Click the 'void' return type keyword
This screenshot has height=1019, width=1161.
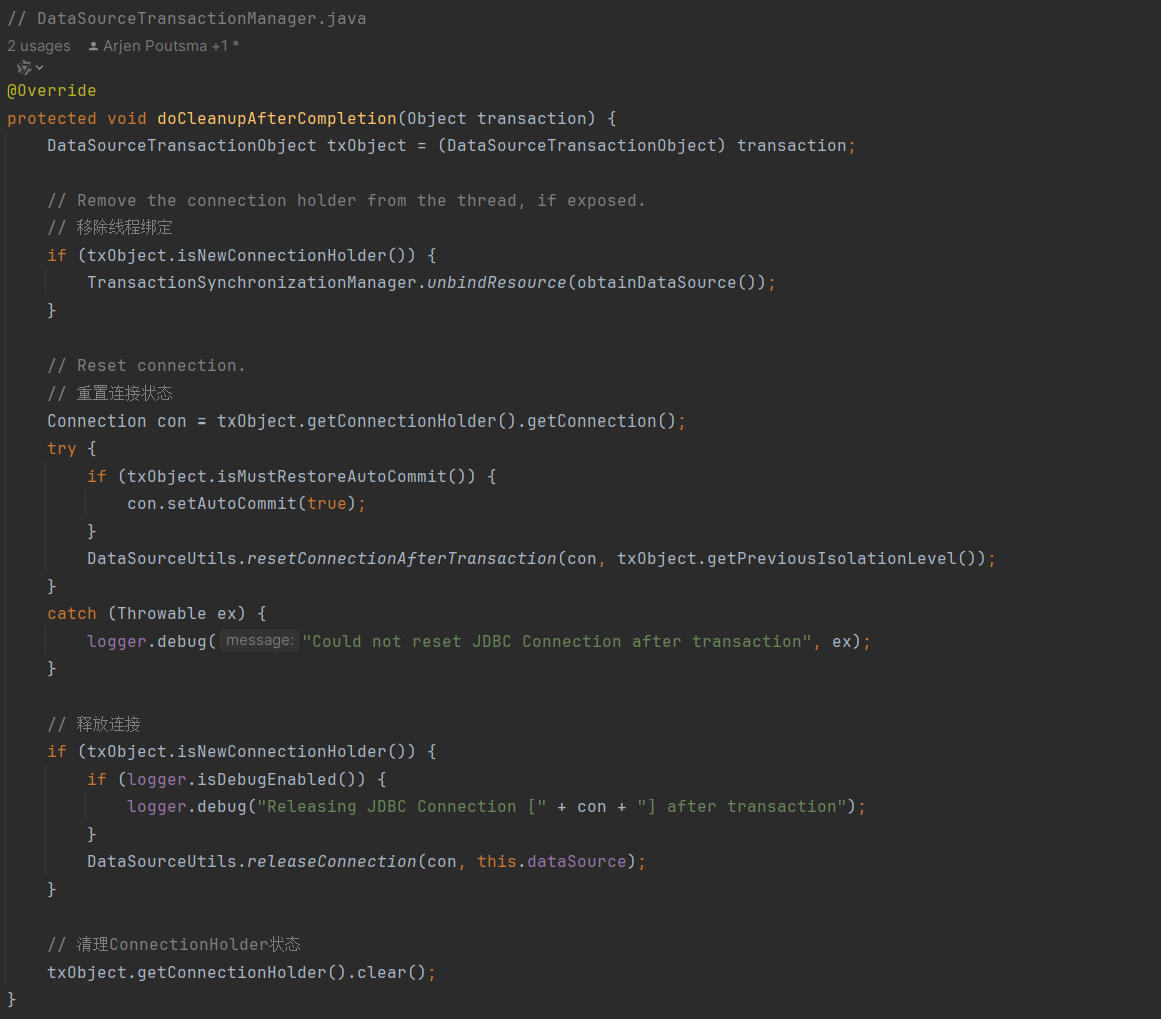(127, 118)
